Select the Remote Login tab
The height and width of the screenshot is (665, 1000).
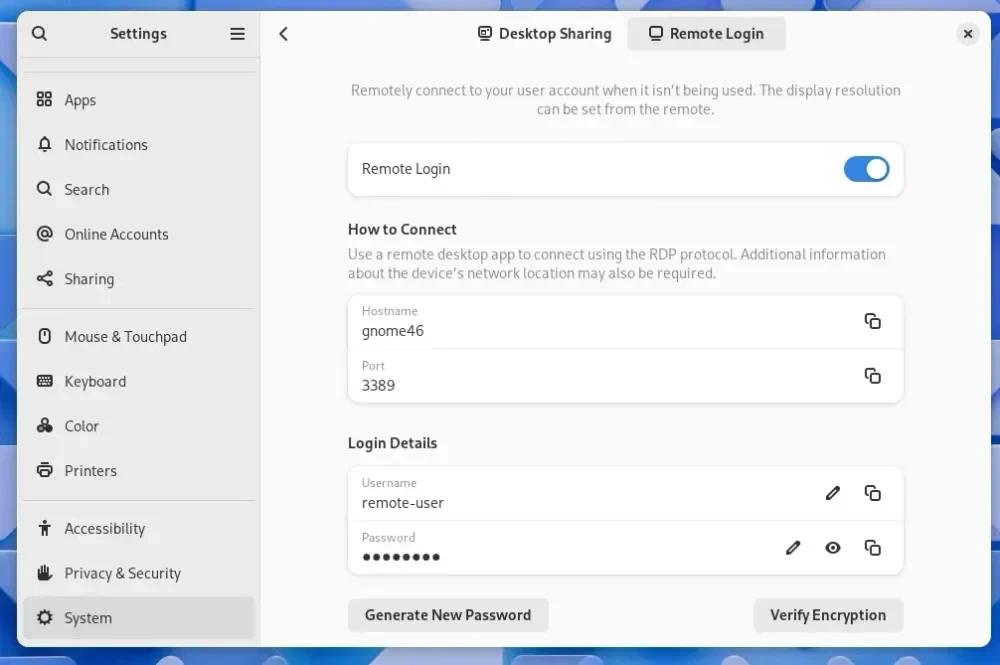706,34
